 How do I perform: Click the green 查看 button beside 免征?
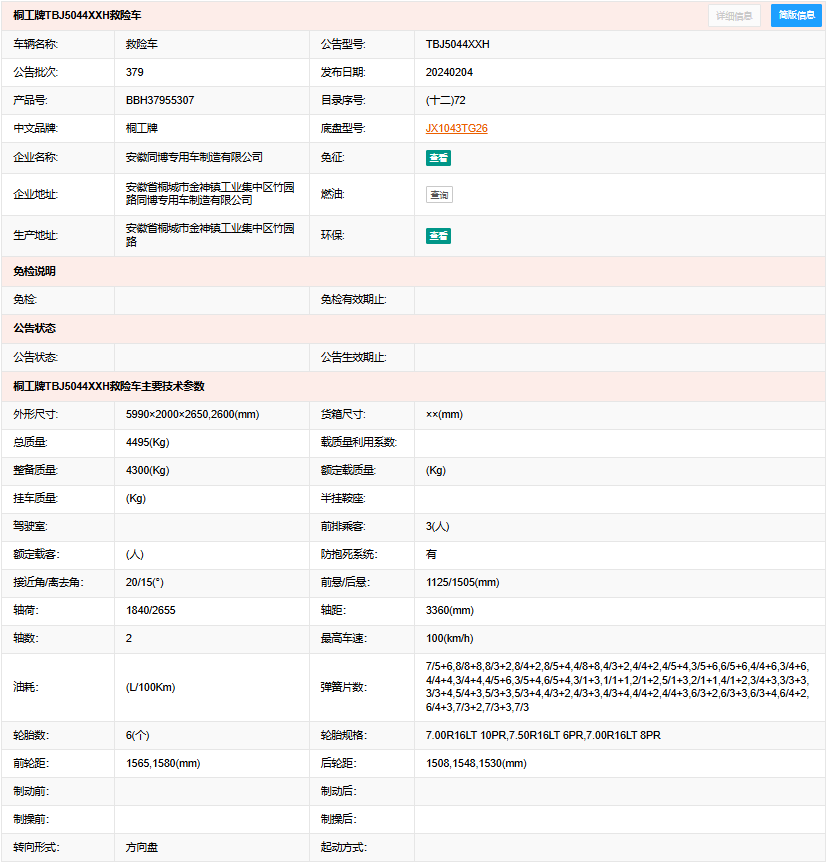(438, 158)
